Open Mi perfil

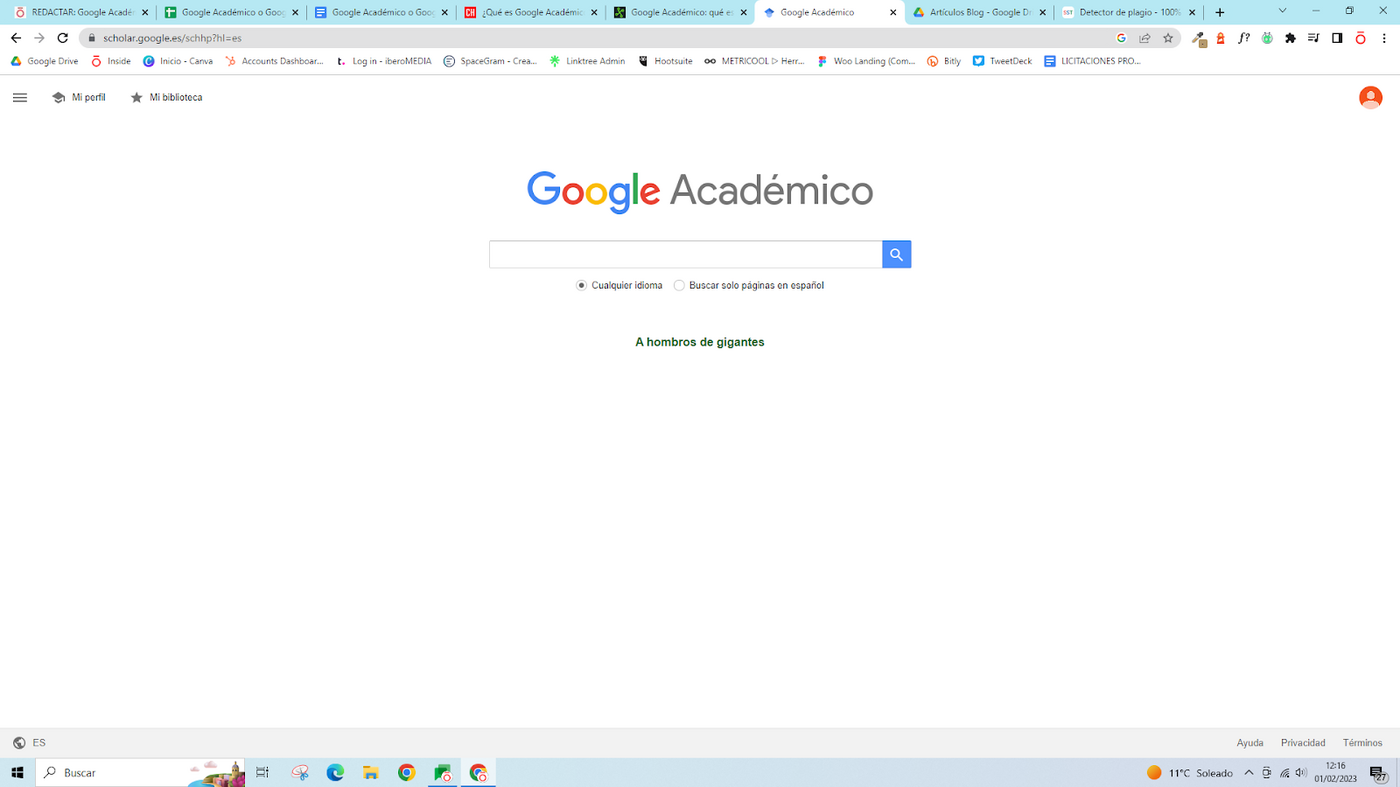point(79,98)
